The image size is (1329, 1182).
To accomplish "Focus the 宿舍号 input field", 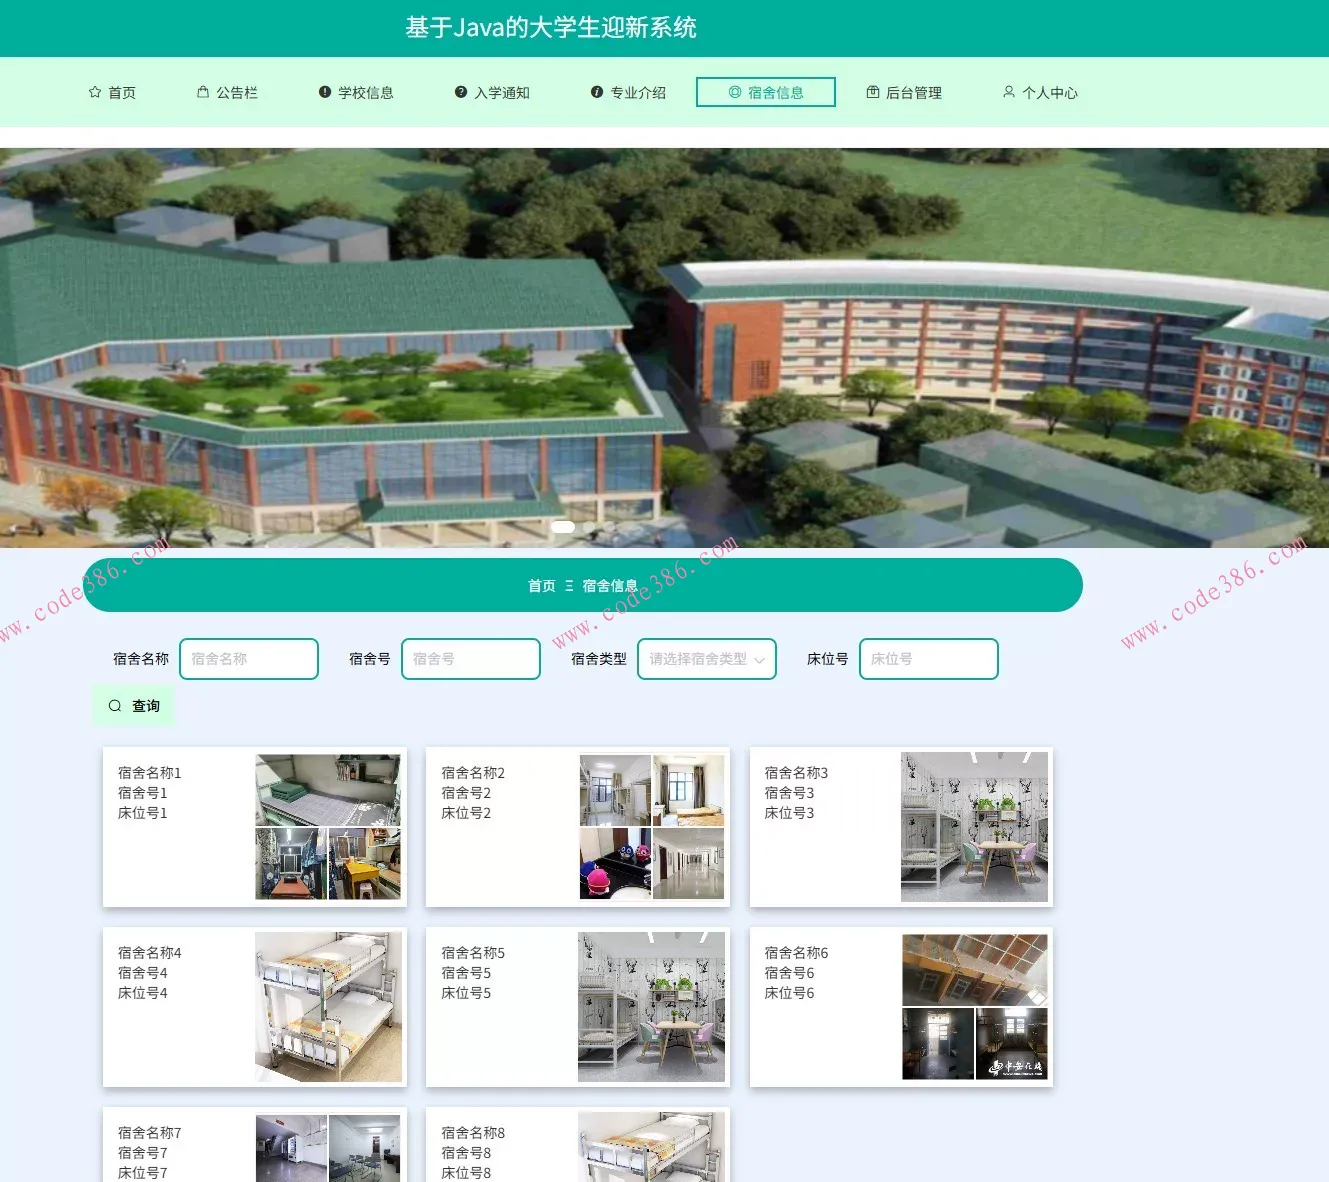I will [471, 659].
